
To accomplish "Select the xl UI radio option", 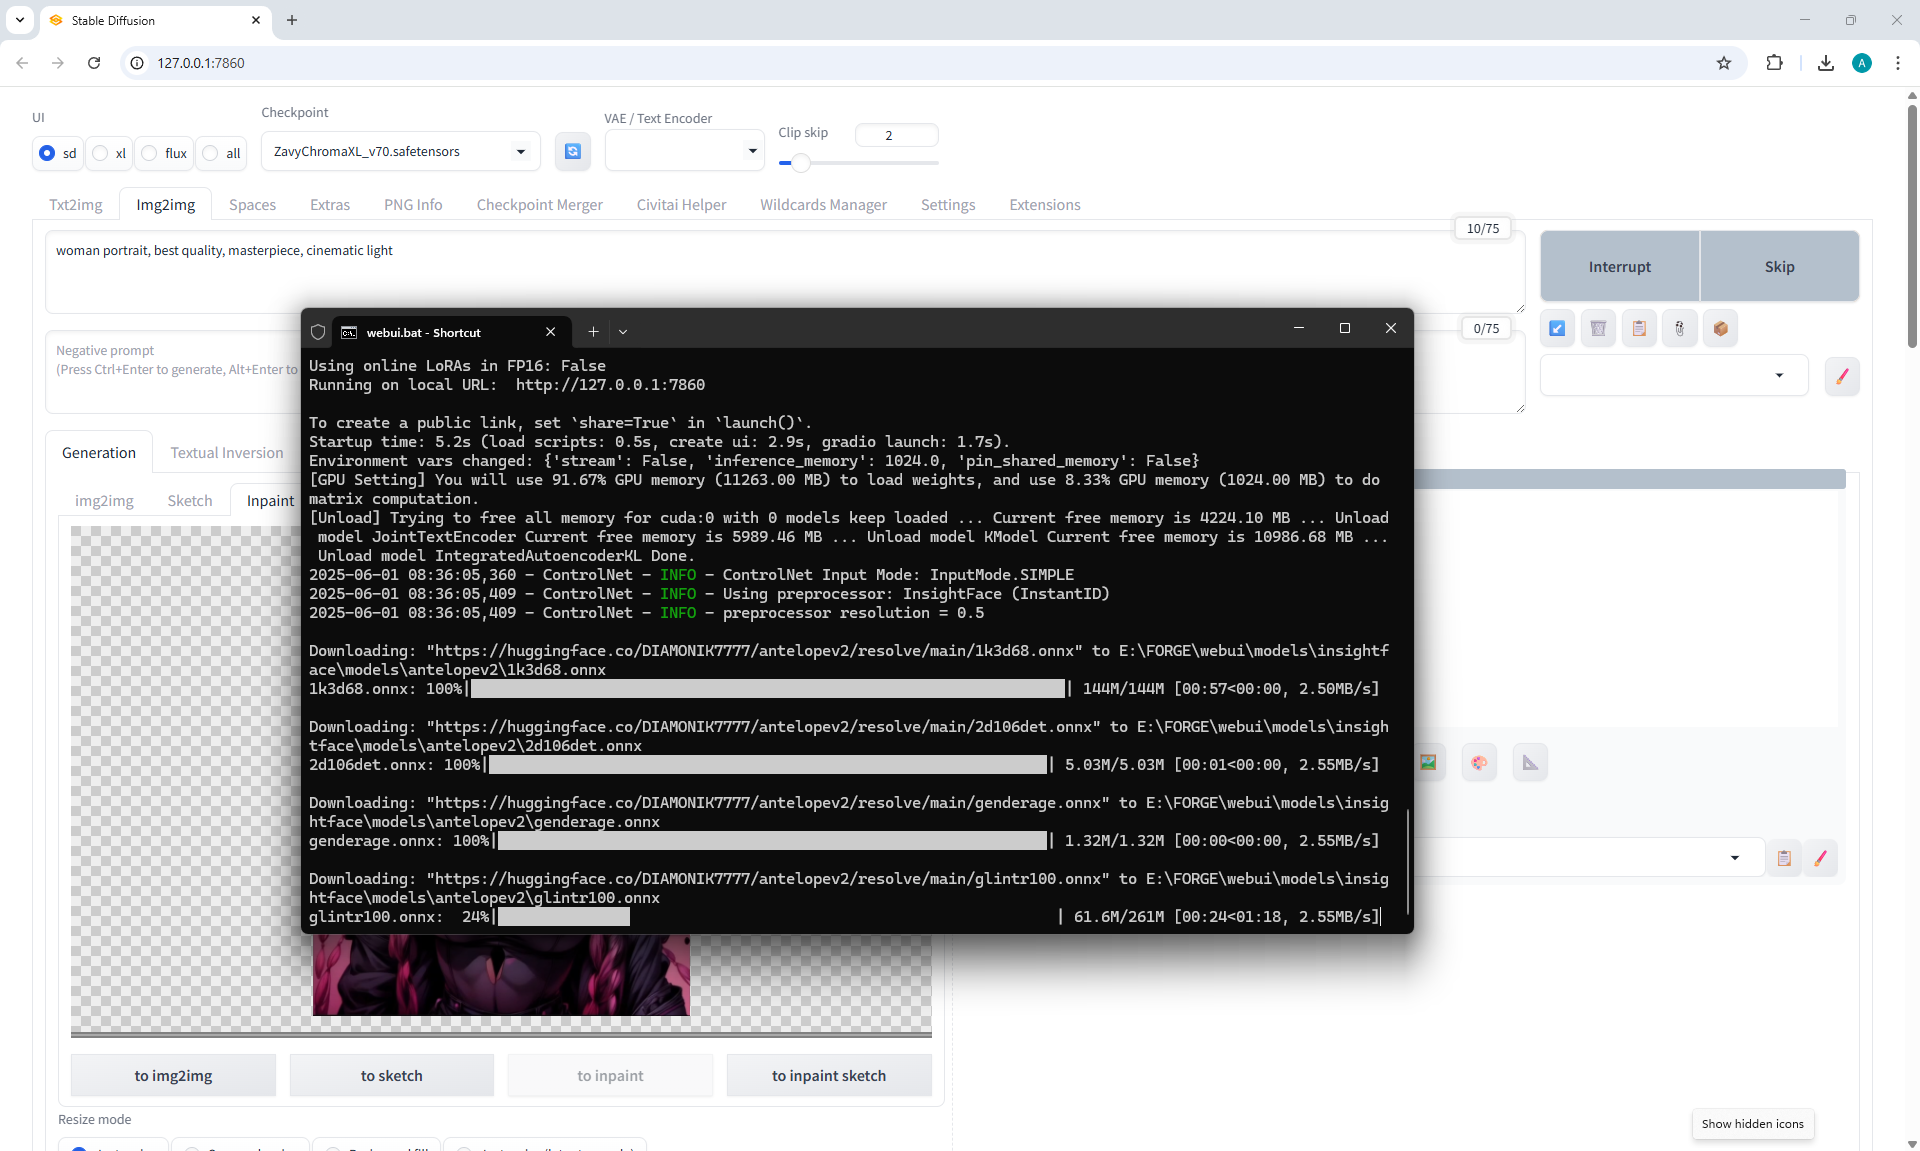I will 101,153.
